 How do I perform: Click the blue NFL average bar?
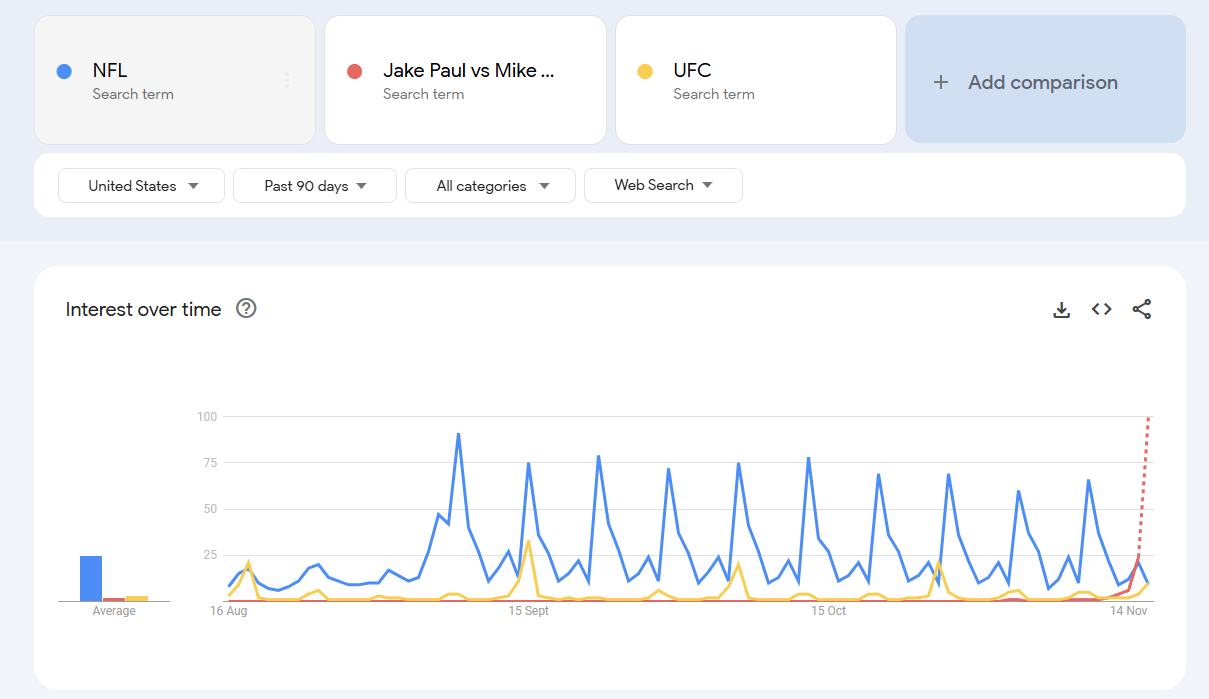[91, 578]
